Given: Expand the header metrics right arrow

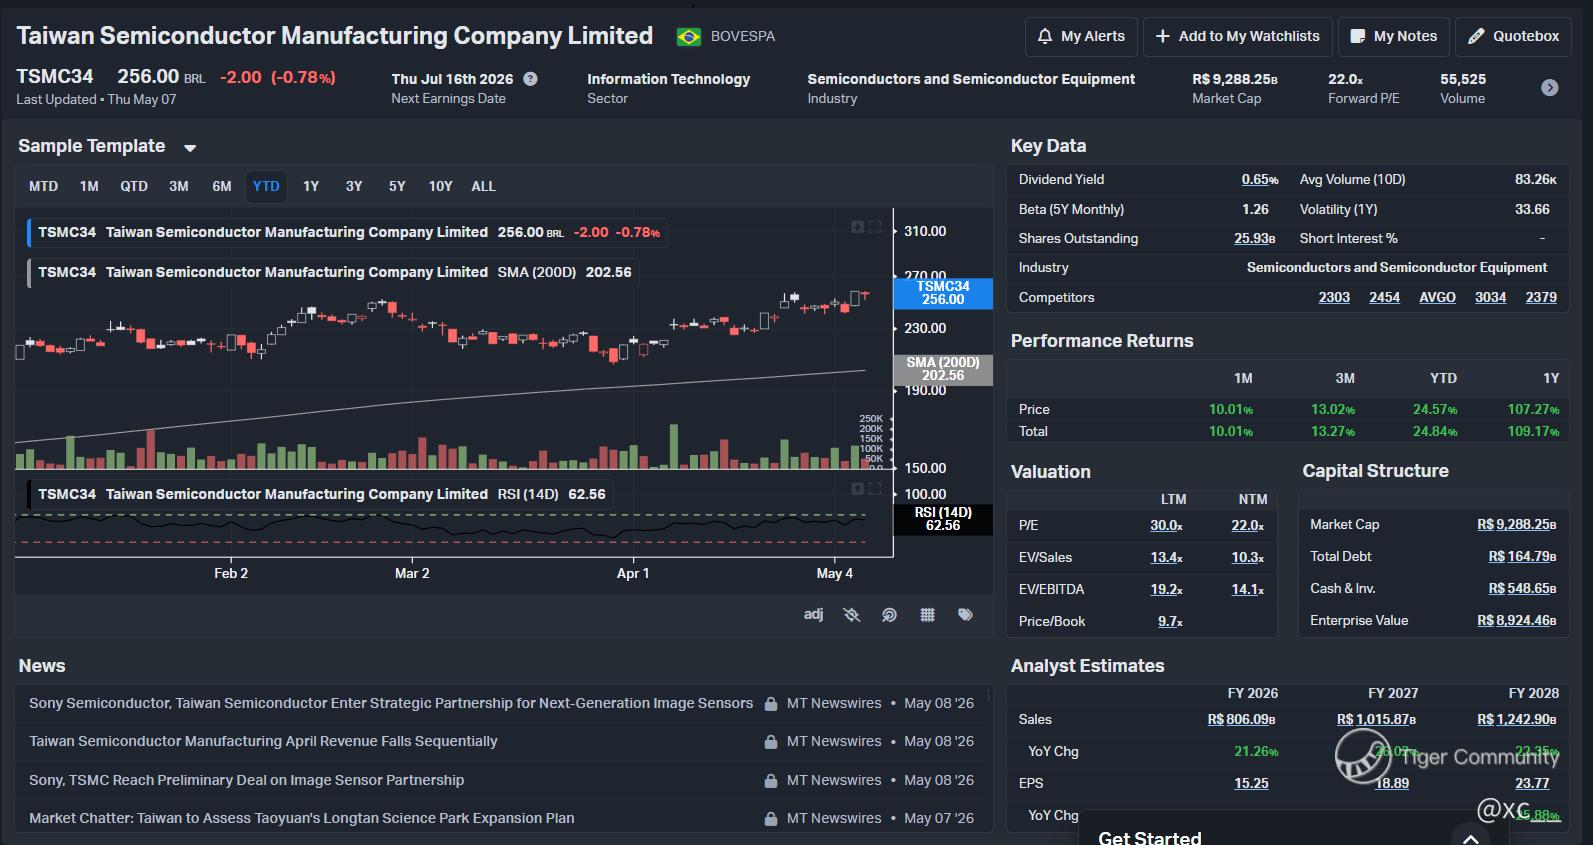Looking at the screenshot, I should pyautogui.click(x=1549, y=88).
